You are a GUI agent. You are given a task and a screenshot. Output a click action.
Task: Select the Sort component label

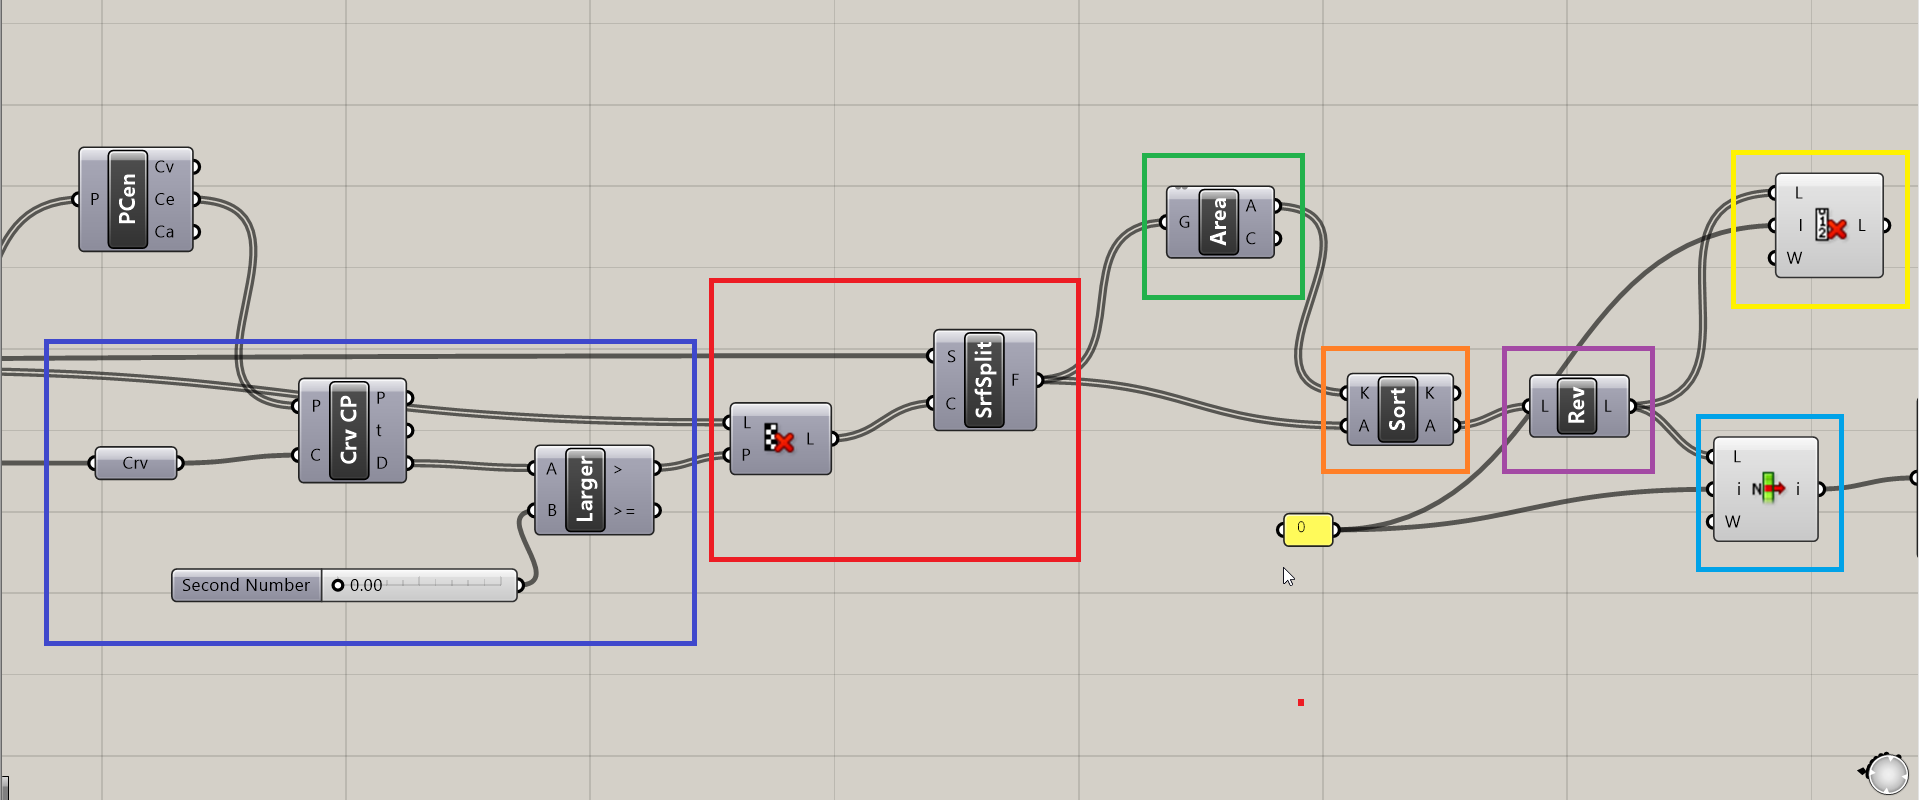pyautogui.click(x=1397, y=409)
